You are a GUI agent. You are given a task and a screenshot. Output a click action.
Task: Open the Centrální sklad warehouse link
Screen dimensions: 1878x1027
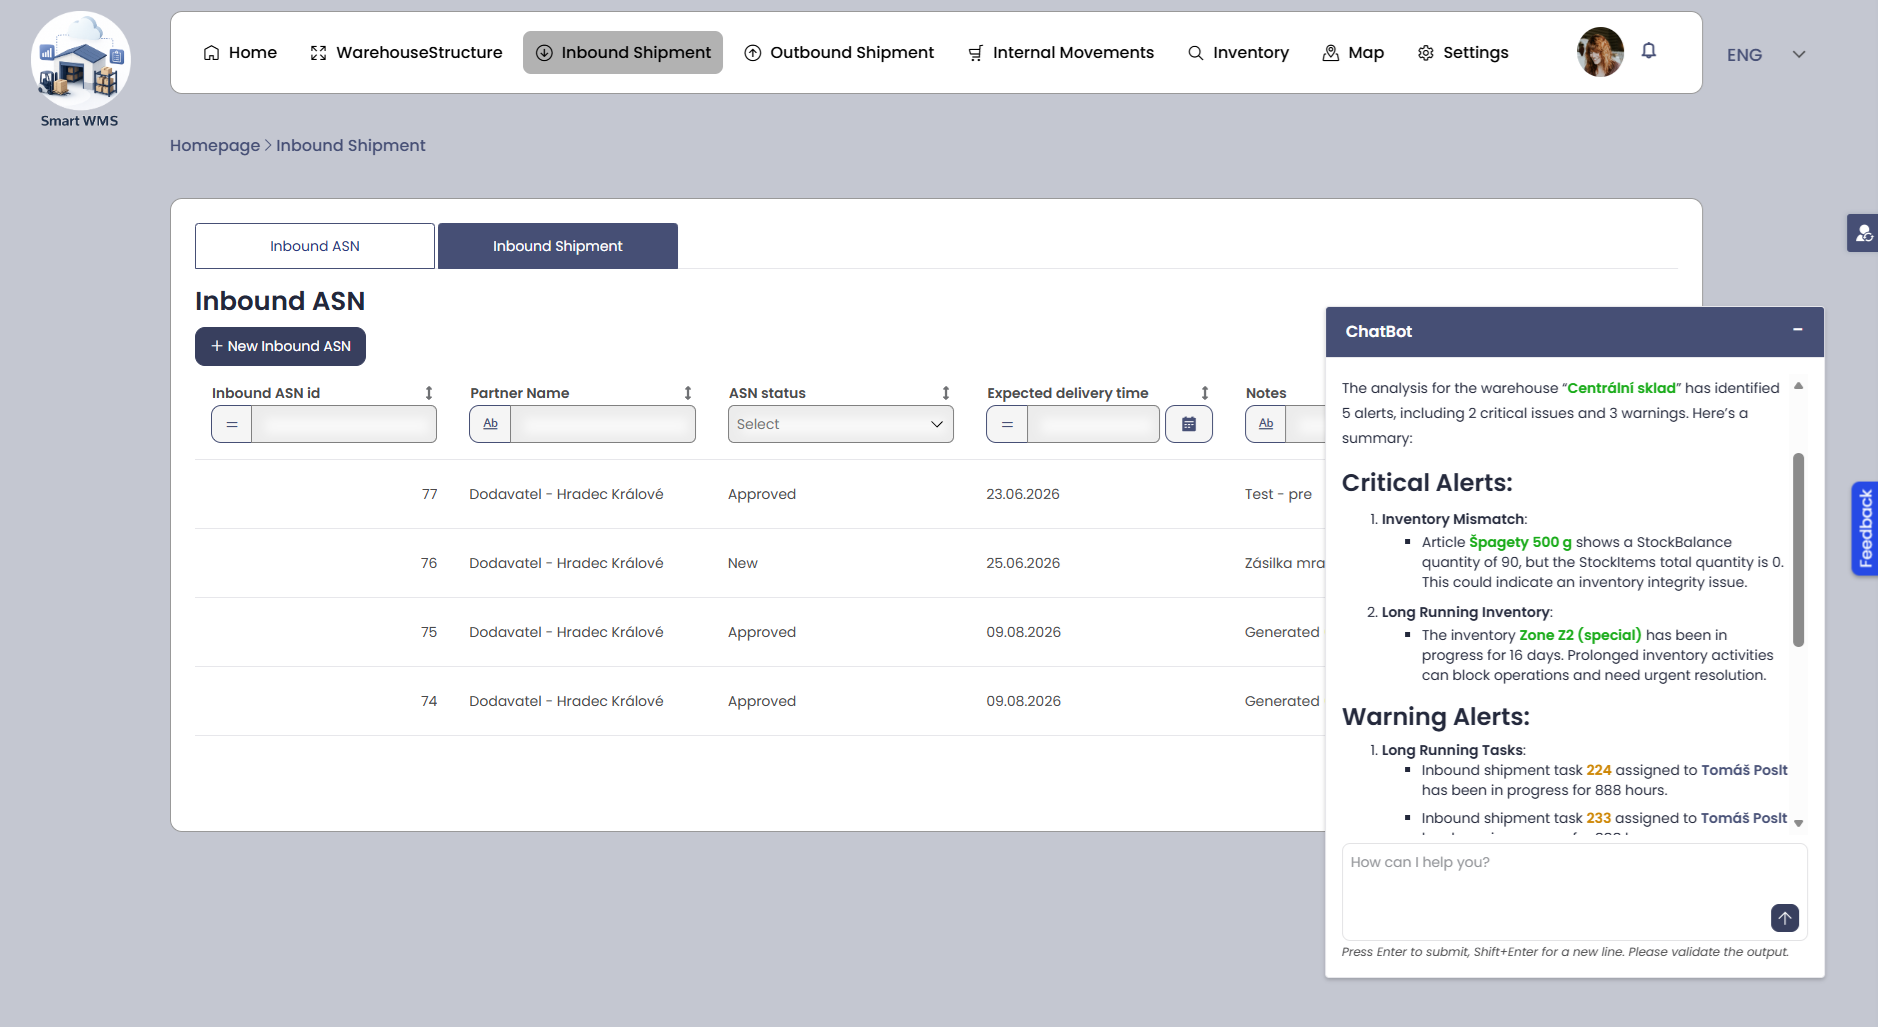(x=1622, y=388)
